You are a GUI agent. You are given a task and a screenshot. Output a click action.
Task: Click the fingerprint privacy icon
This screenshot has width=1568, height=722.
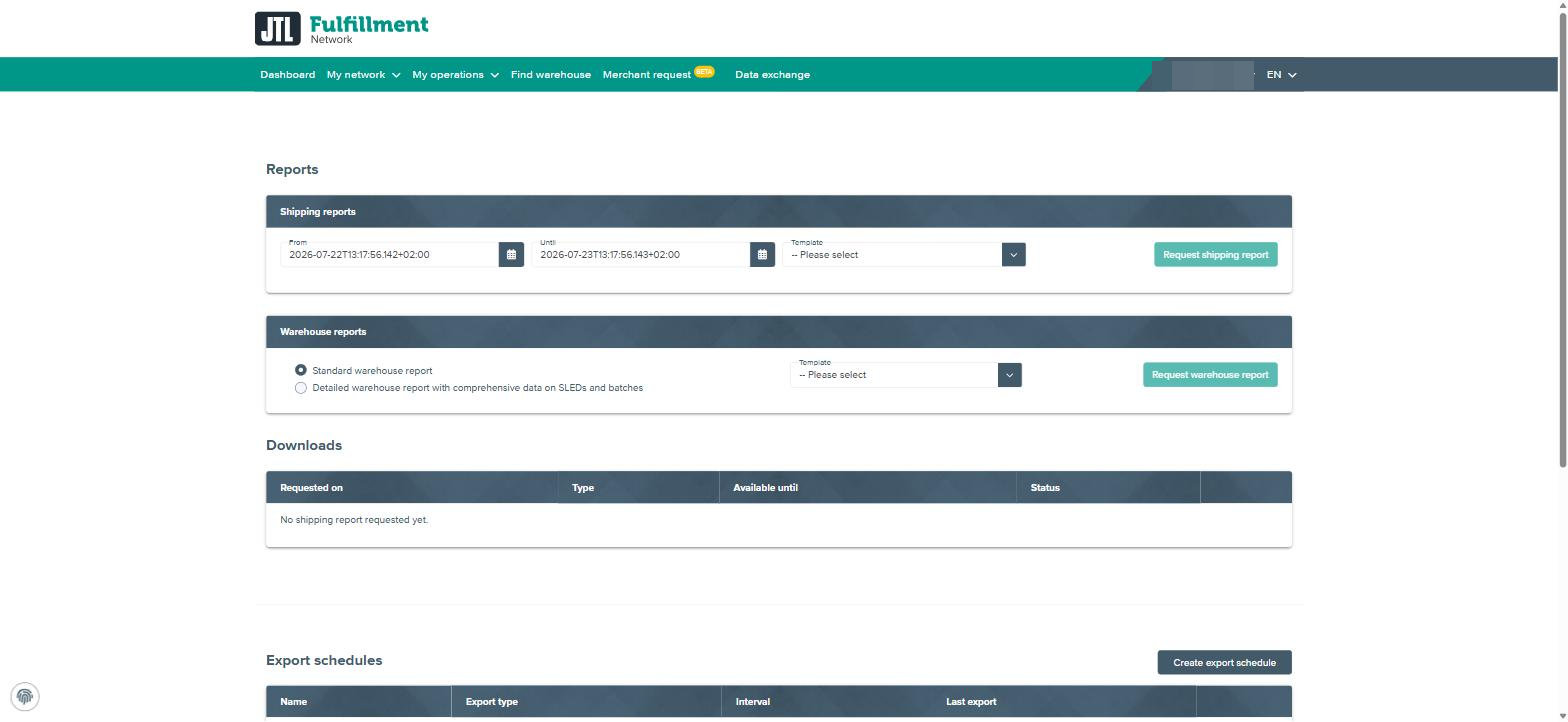25,697
